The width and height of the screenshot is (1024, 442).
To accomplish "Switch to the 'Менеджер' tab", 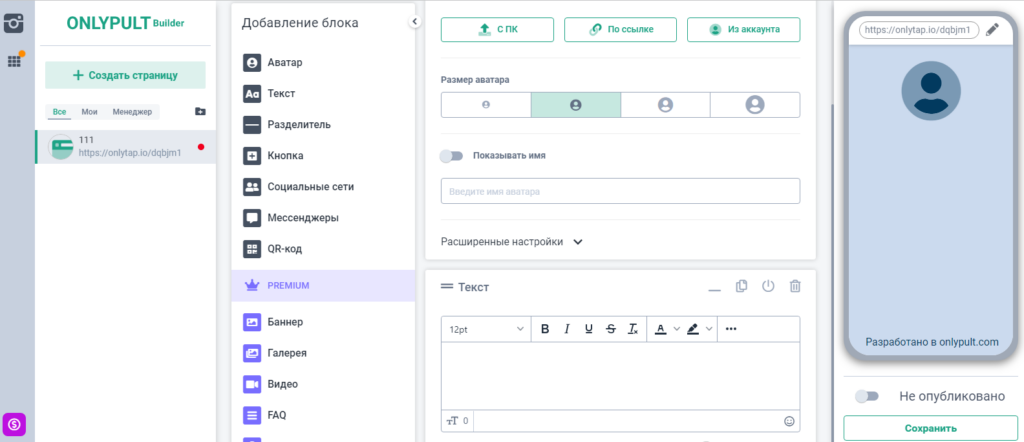I will [x=132, y=112].
